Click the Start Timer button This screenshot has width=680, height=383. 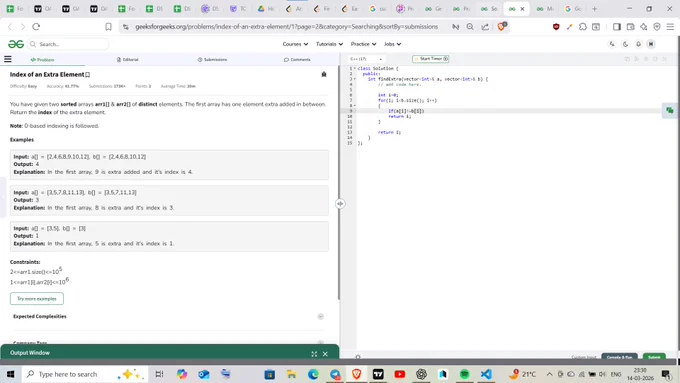[x=431, y=59]
